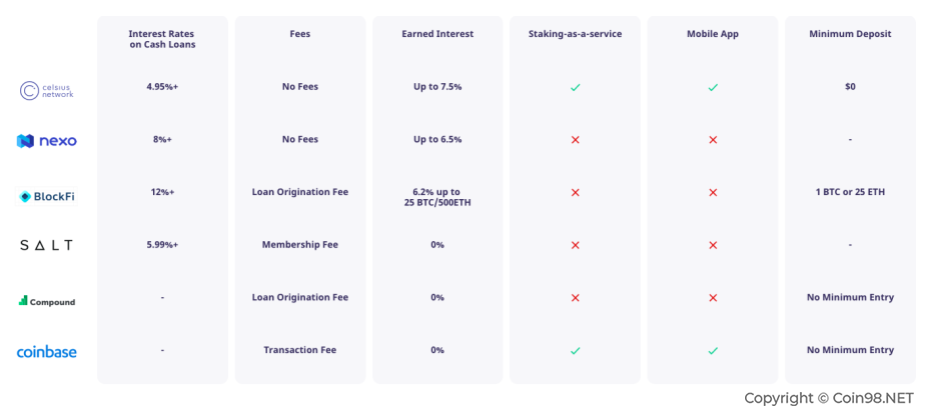This screenshot has width=930, height=412.
Task: Click the Coinbase Transaction Fee cell
Action: [300, 350]
